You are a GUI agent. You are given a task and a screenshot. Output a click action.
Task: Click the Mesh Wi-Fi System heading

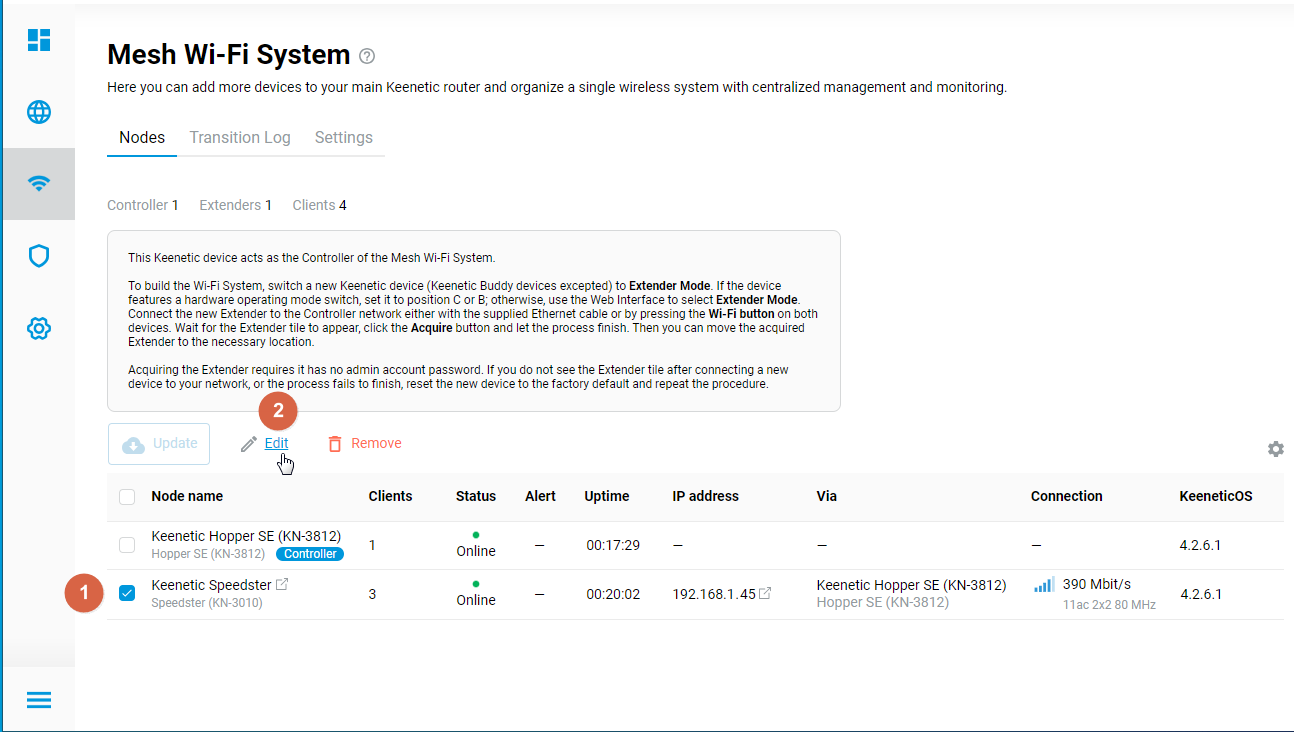click(229, 54)
